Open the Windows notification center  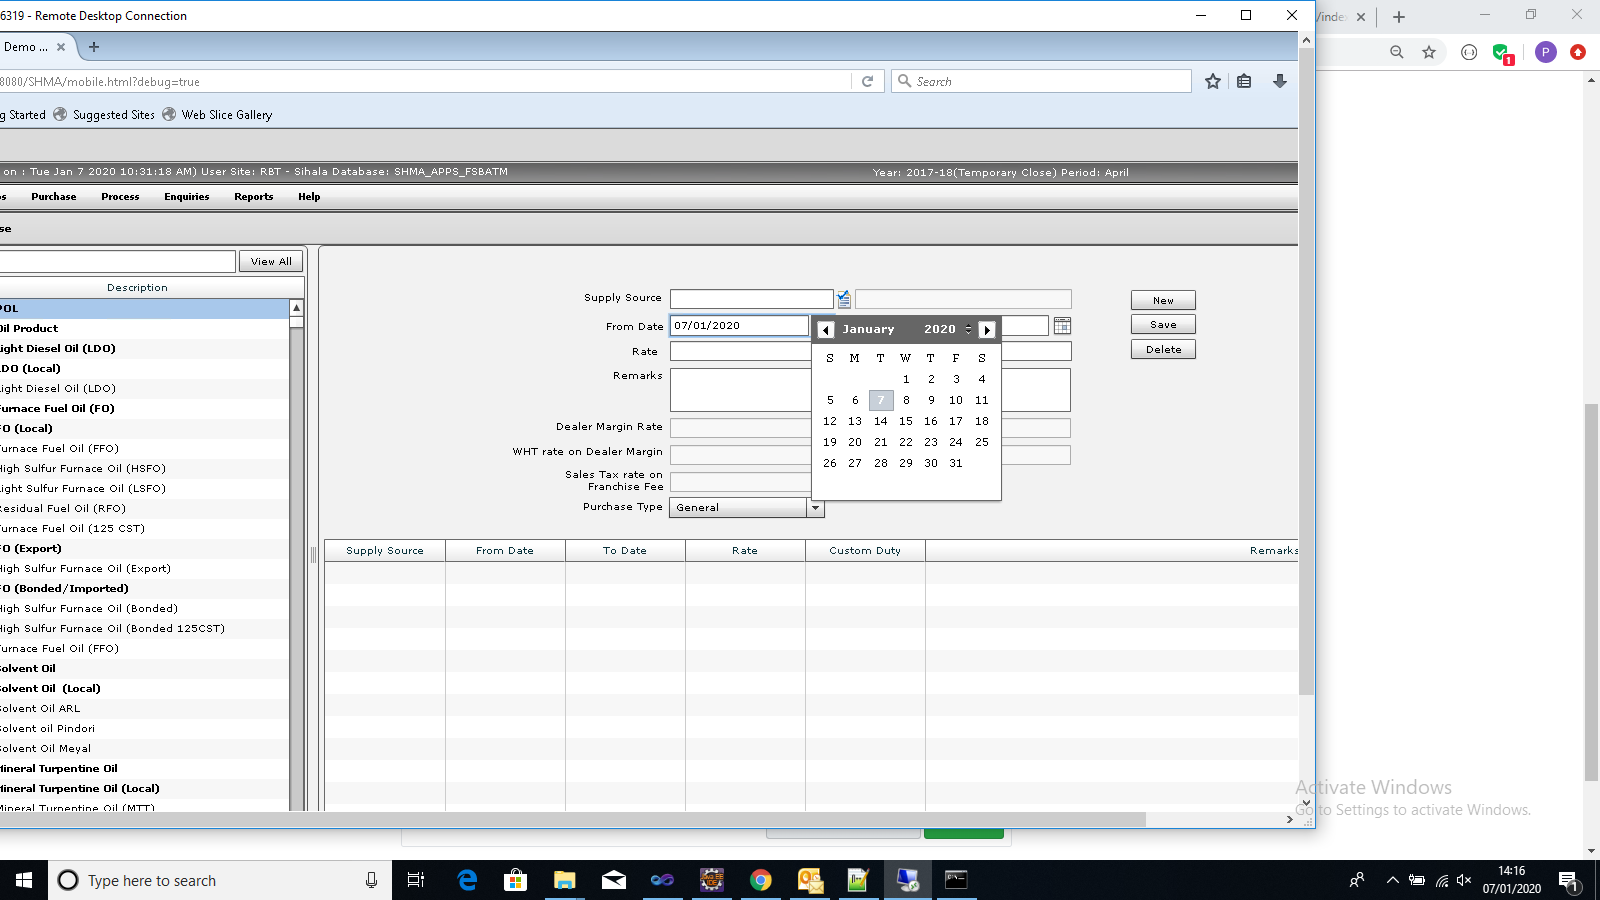point(1568,880)
